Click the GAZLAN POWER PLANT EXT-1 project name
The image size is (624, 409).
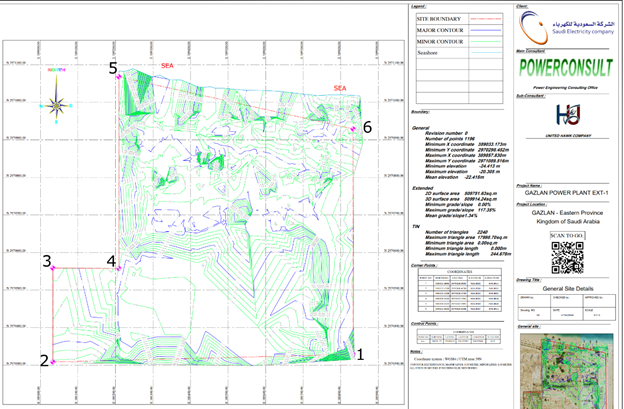pos(566,193)
